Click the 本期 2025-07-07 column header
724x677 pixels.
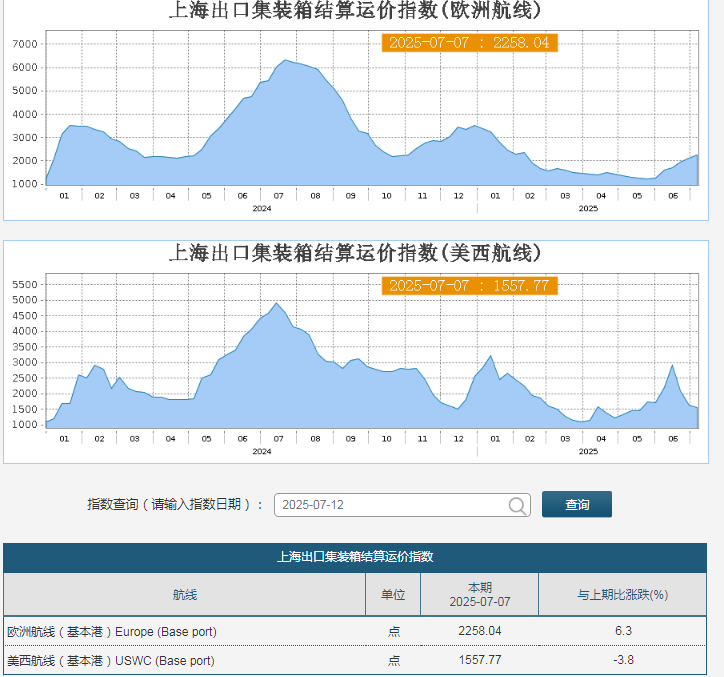480,594
